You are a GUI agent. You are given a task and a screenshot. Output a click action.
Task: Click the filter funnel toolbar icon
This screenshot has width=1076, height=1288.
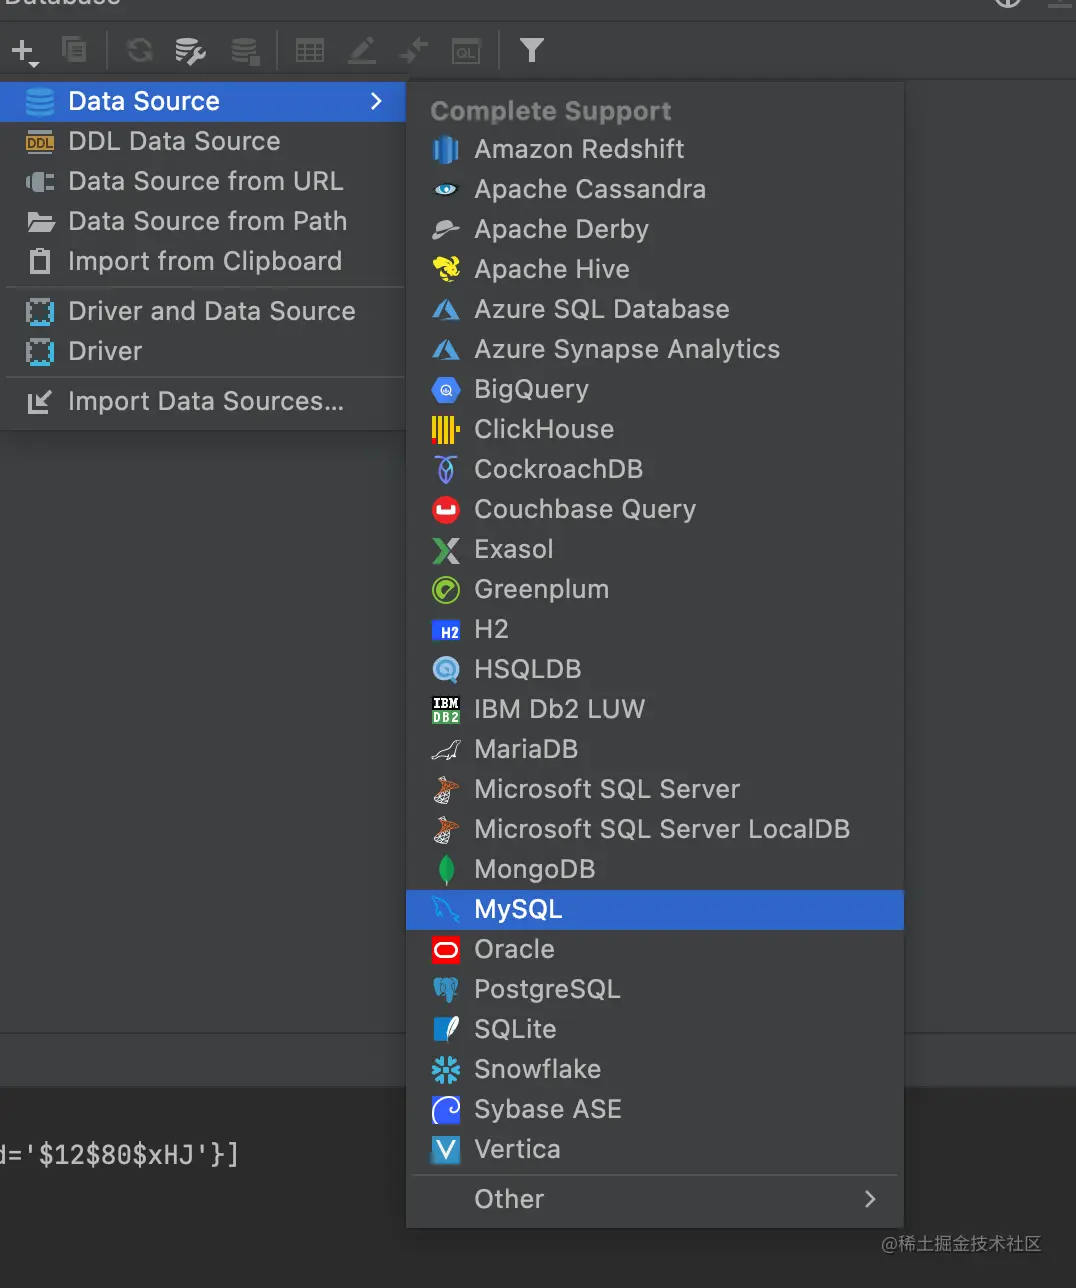click(532, 49)
